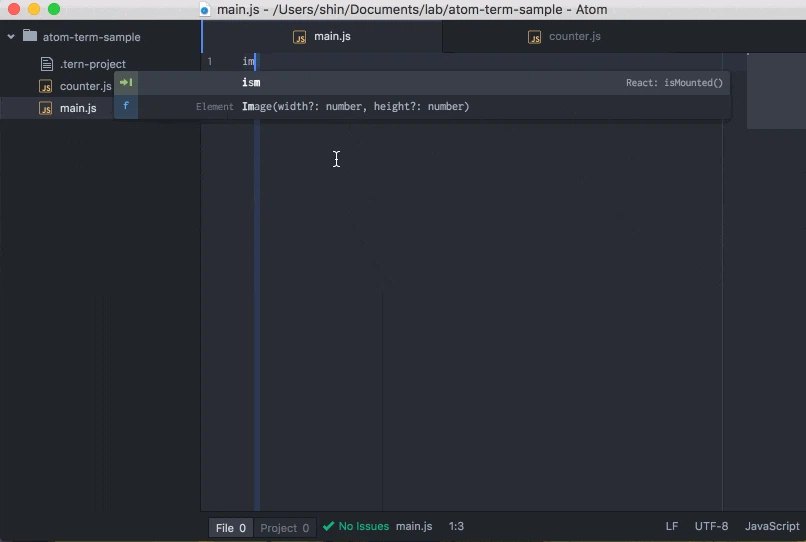This screenshot has width=806, height=542.
Task: Maximize window with the green button
Action: (x=54, y=9)
